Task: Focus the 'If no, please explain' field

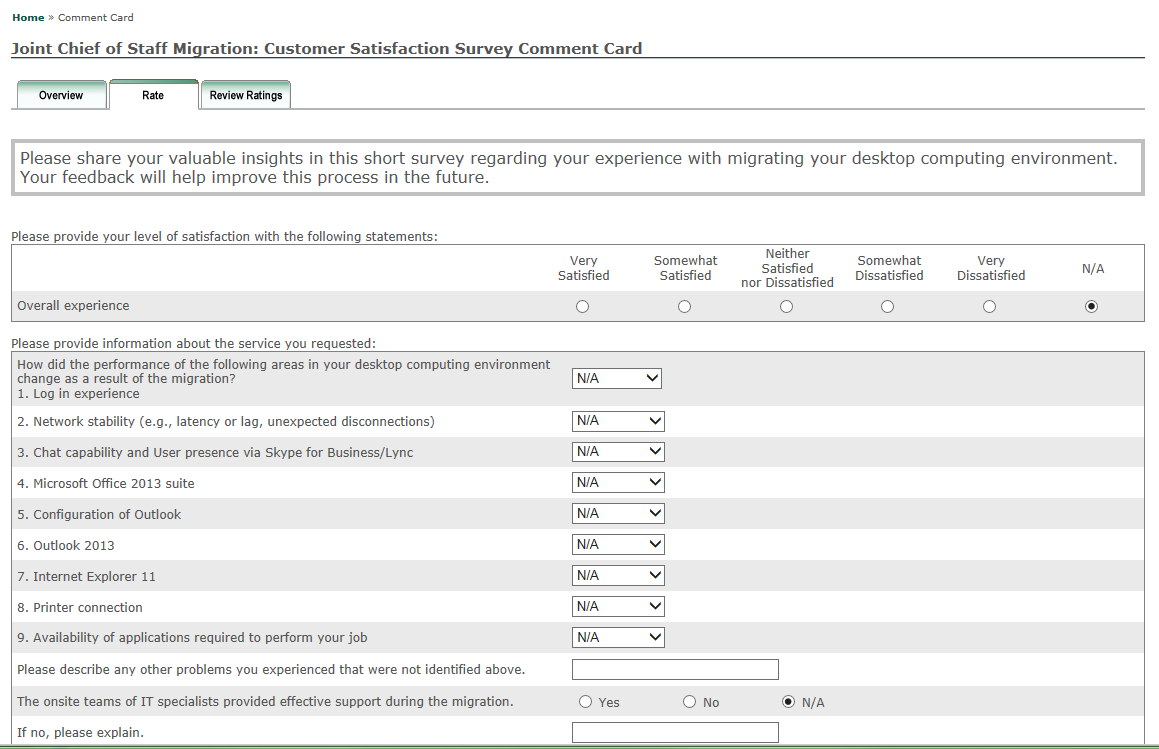Action: point(675,733)
